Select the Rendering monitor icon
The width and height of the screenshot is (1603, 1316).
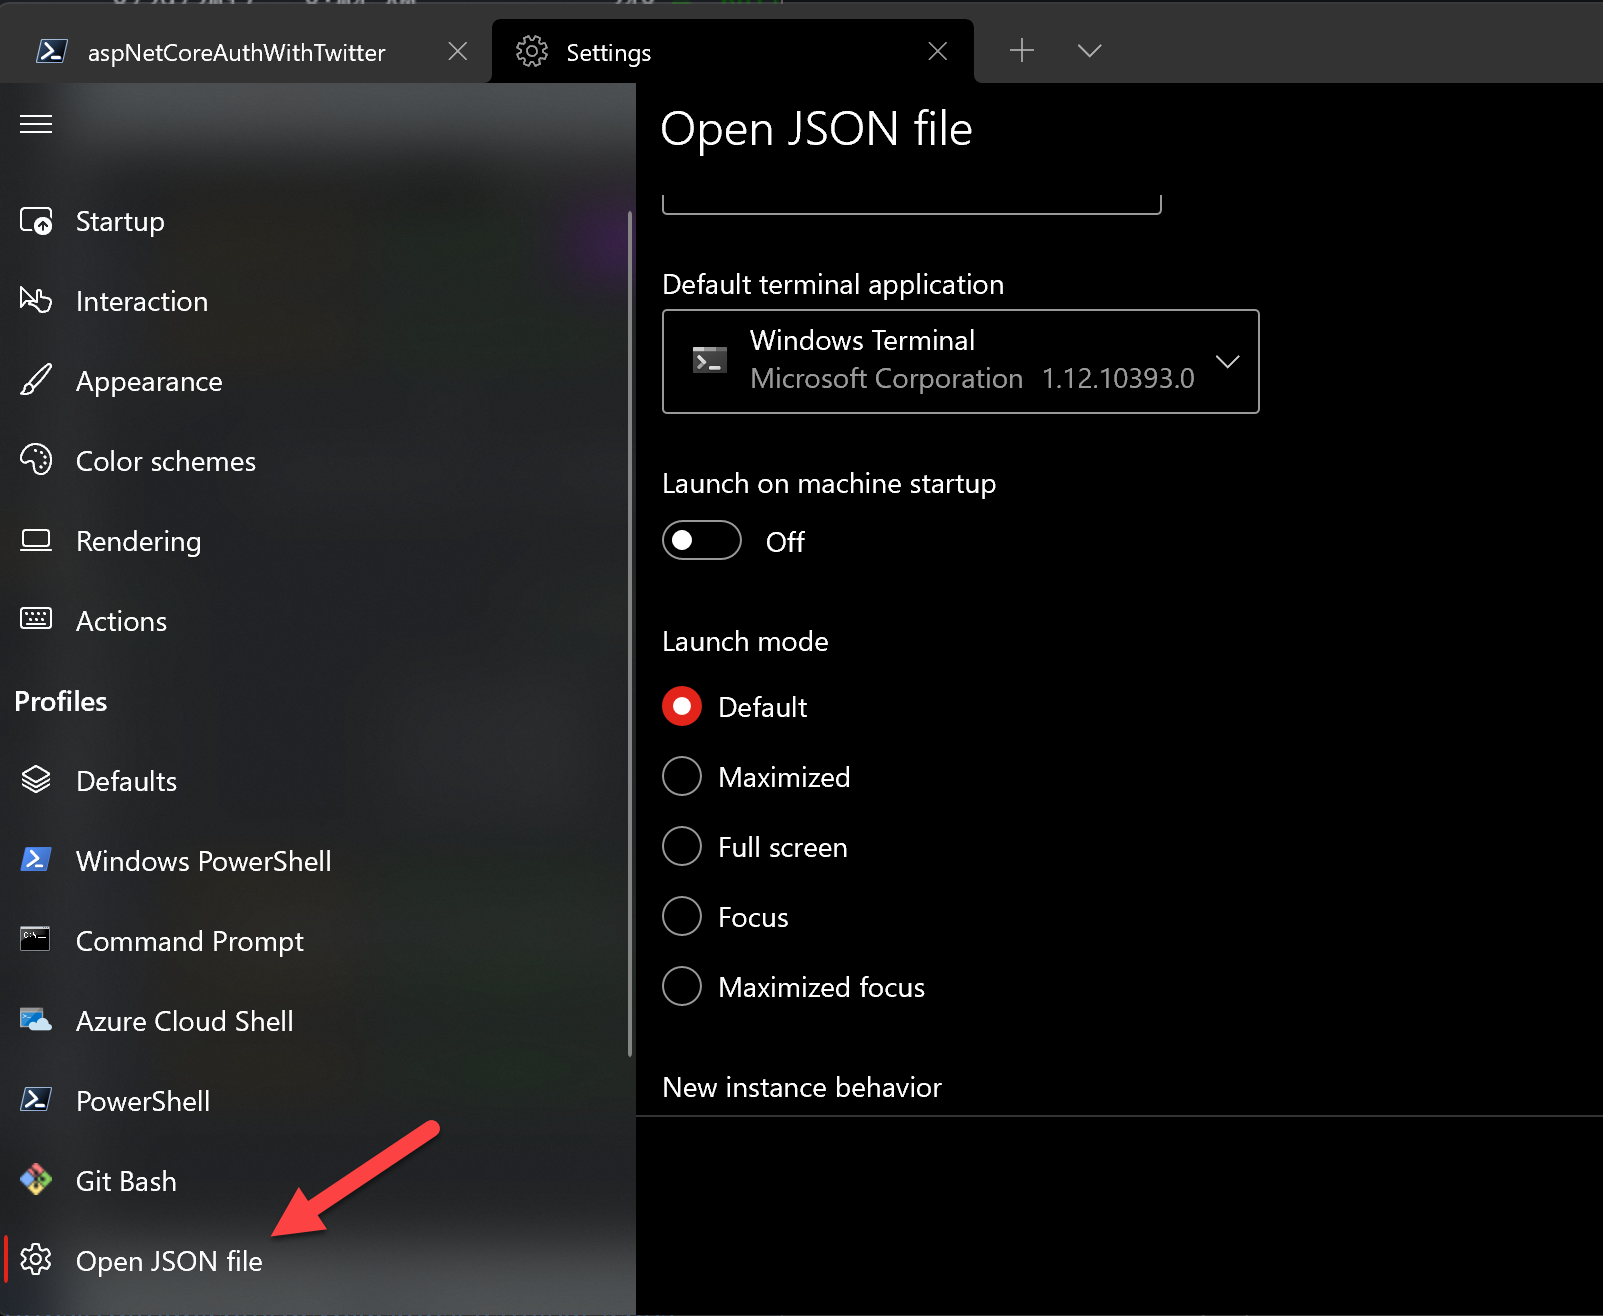[x=35, y=541]
